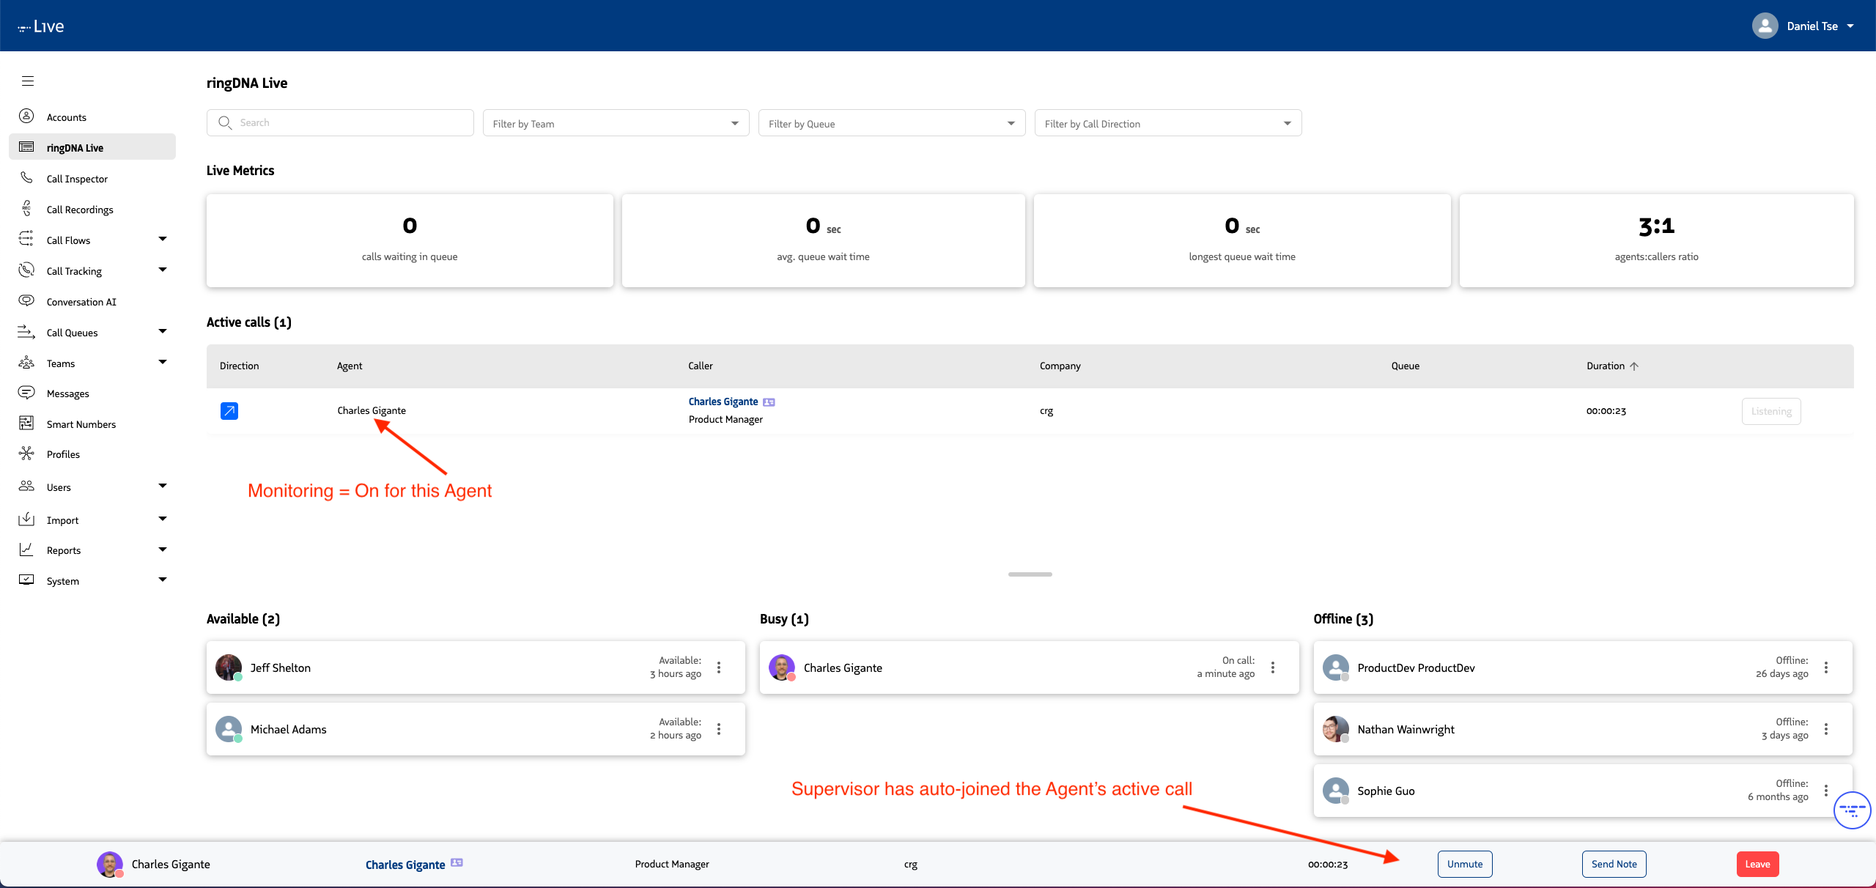Open Charles Gigante caller link in table
1876x888 pixels.
coord(723,402)
